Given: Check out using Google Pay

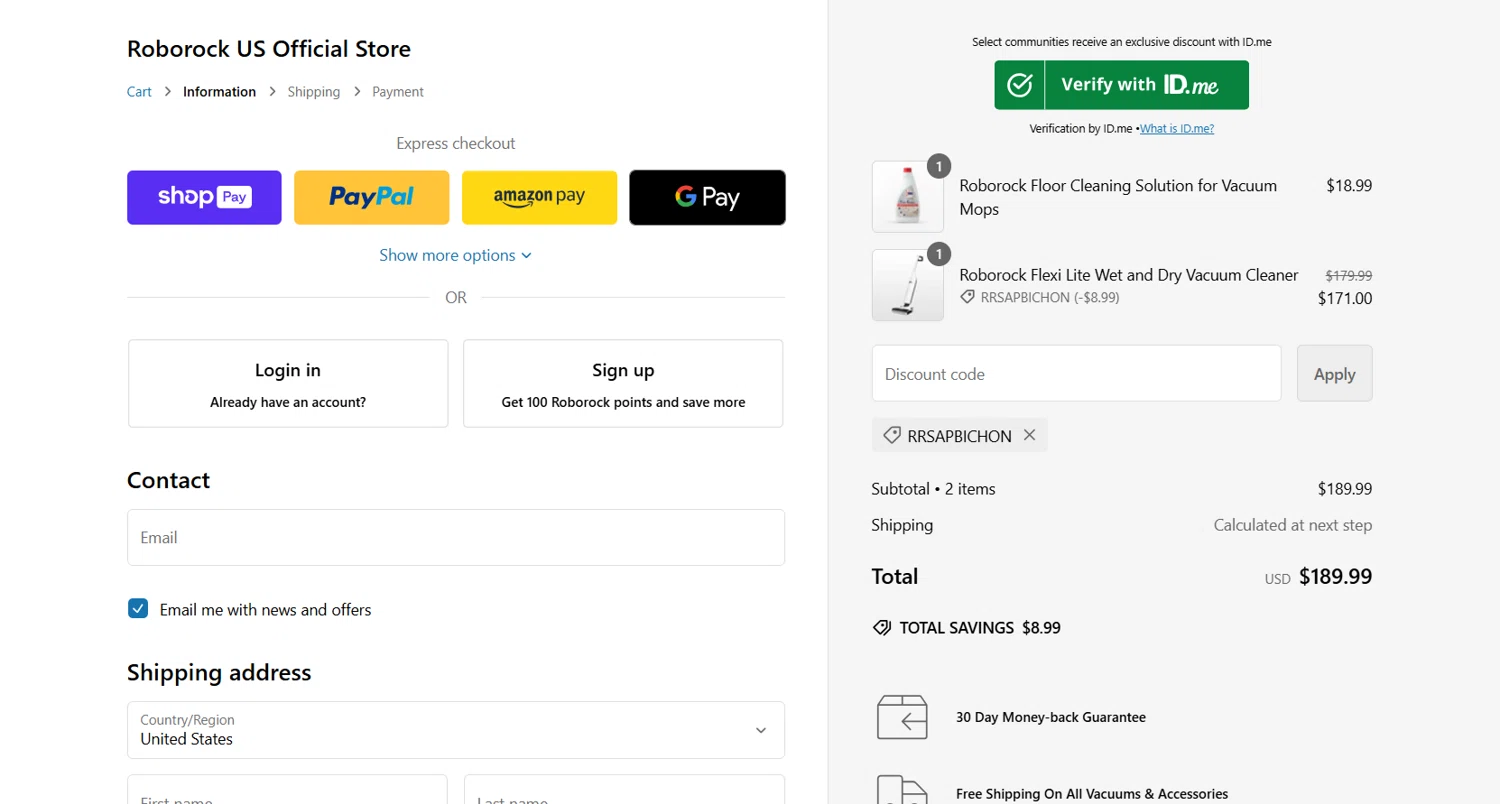Looking at the screenshot, I should (x=707, y=197).
